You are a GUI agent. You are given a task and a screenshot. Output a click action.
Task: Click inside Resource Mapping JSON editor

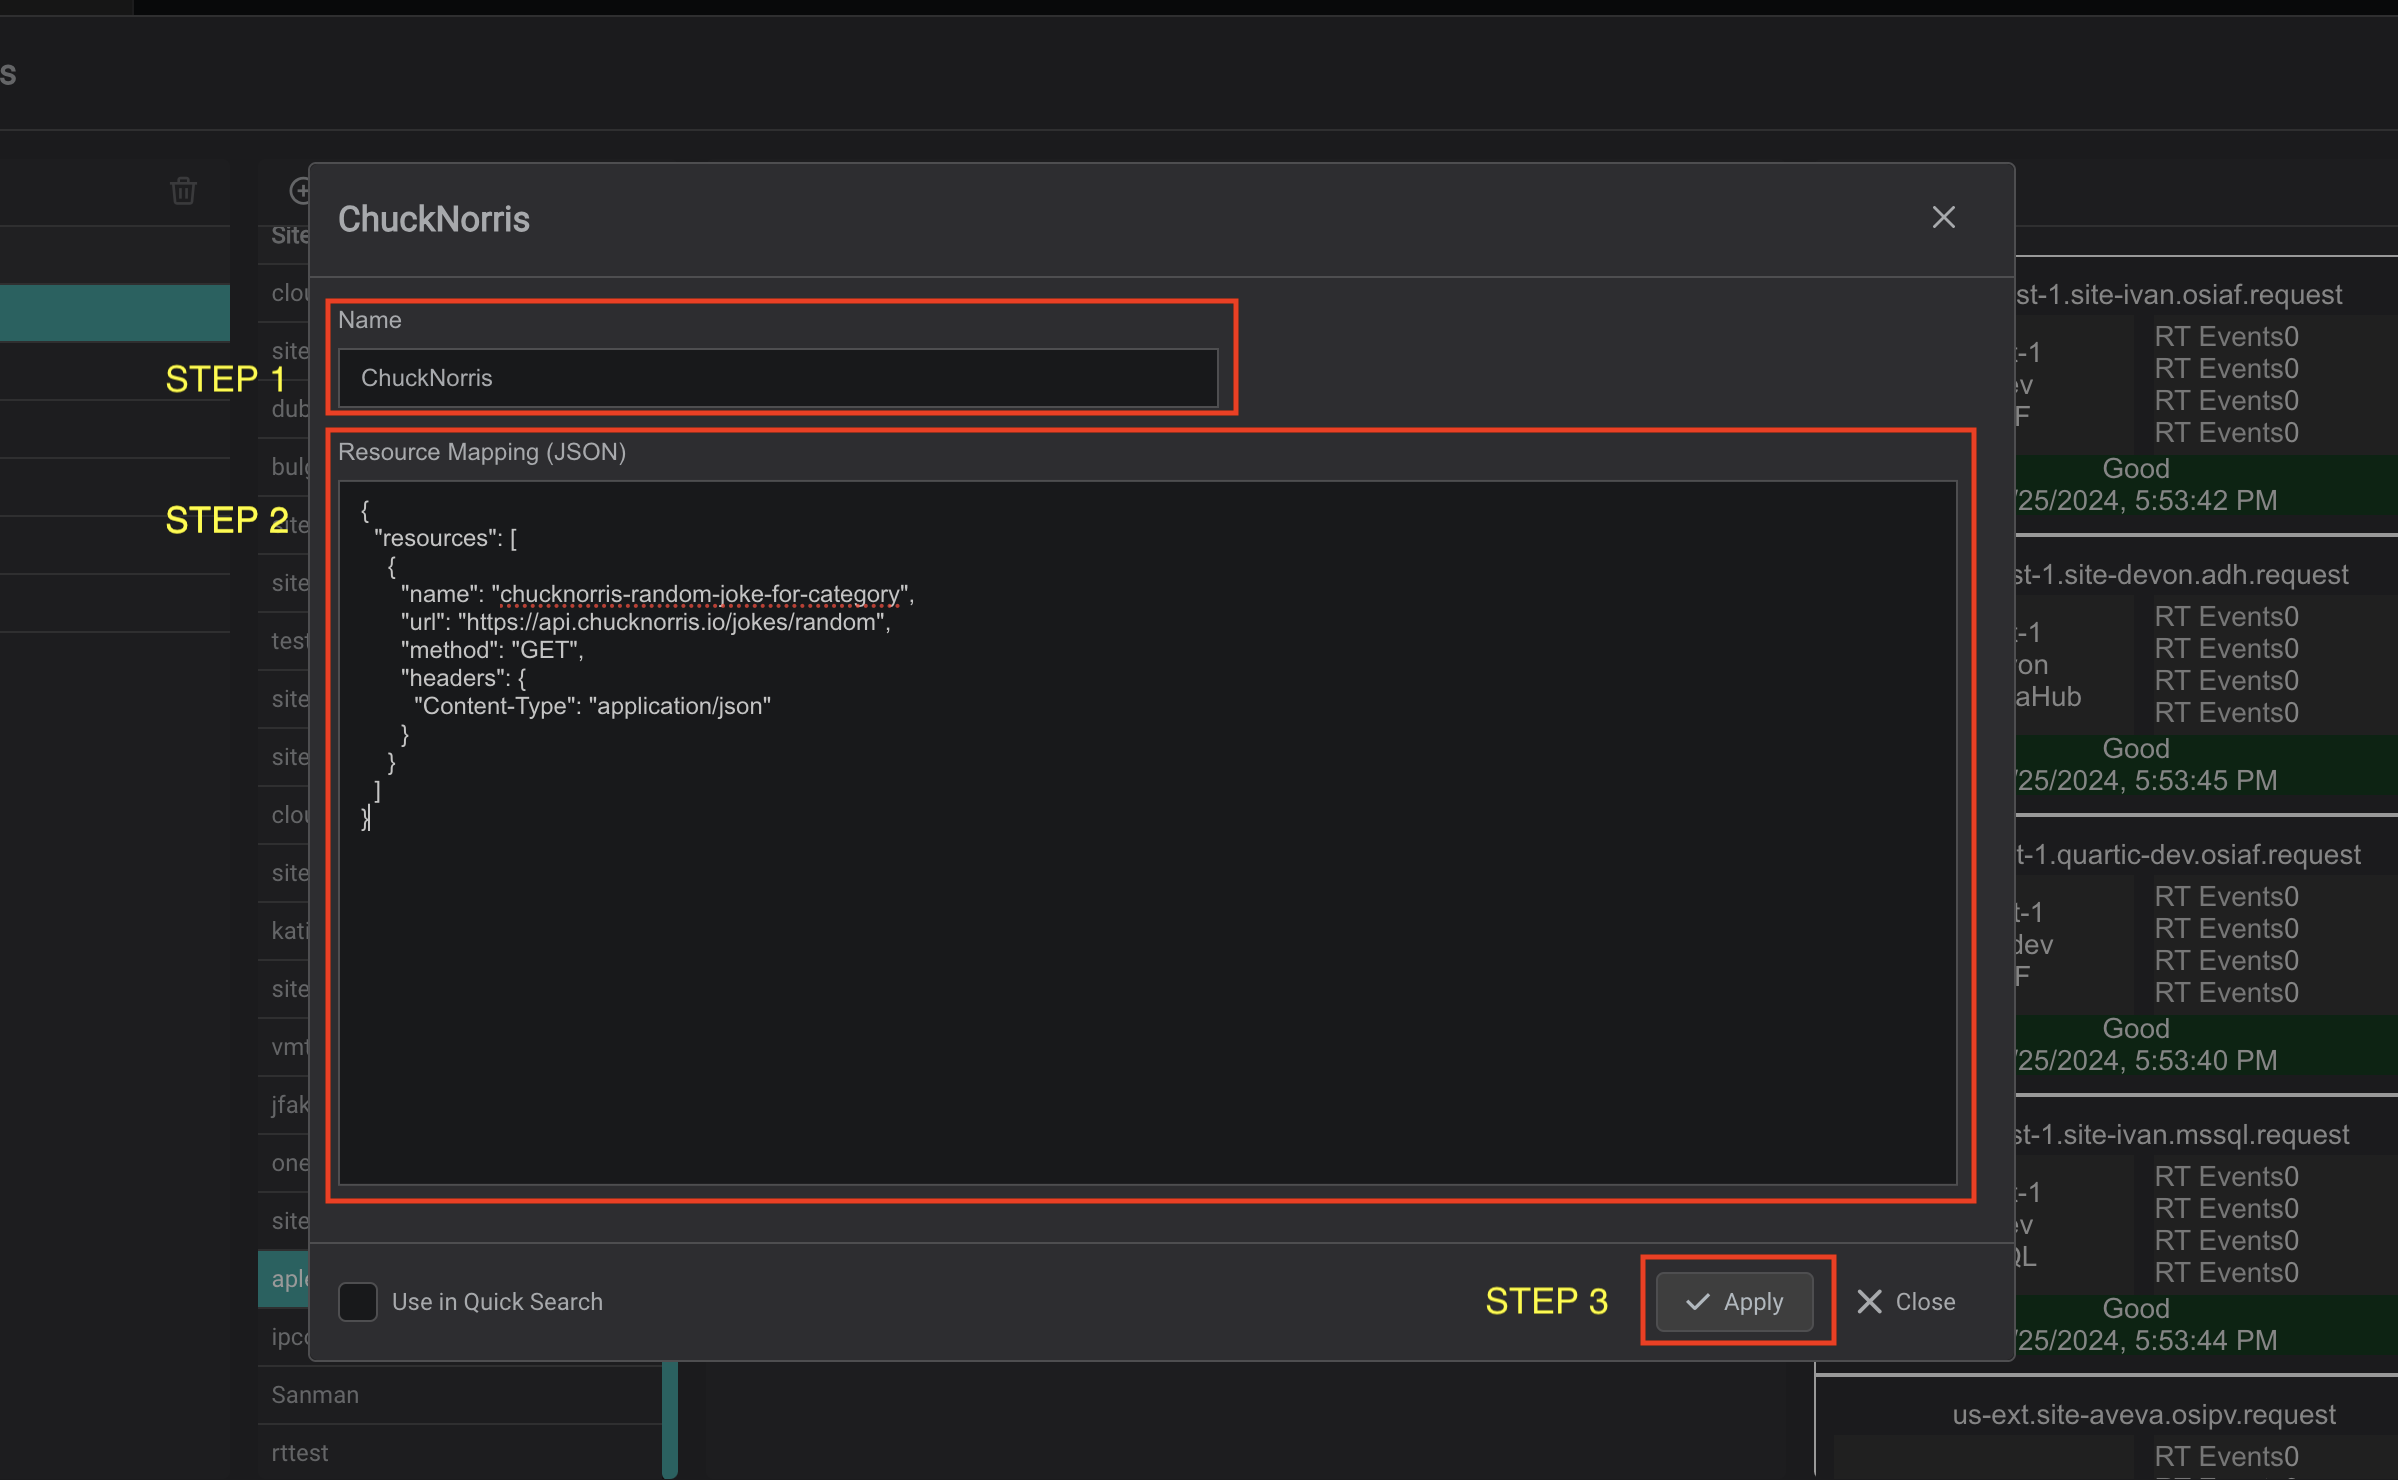click(x=1147, y=832)
